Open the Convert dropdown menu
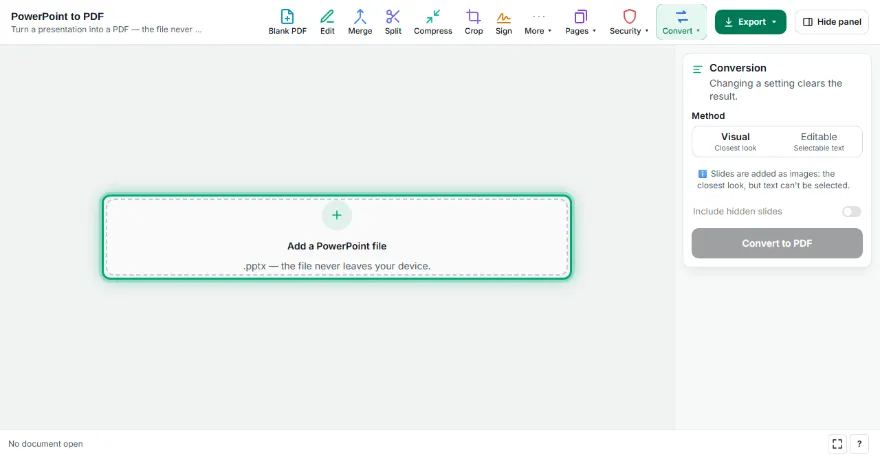This screenshot has height=457, width=880. coord(681,22)
